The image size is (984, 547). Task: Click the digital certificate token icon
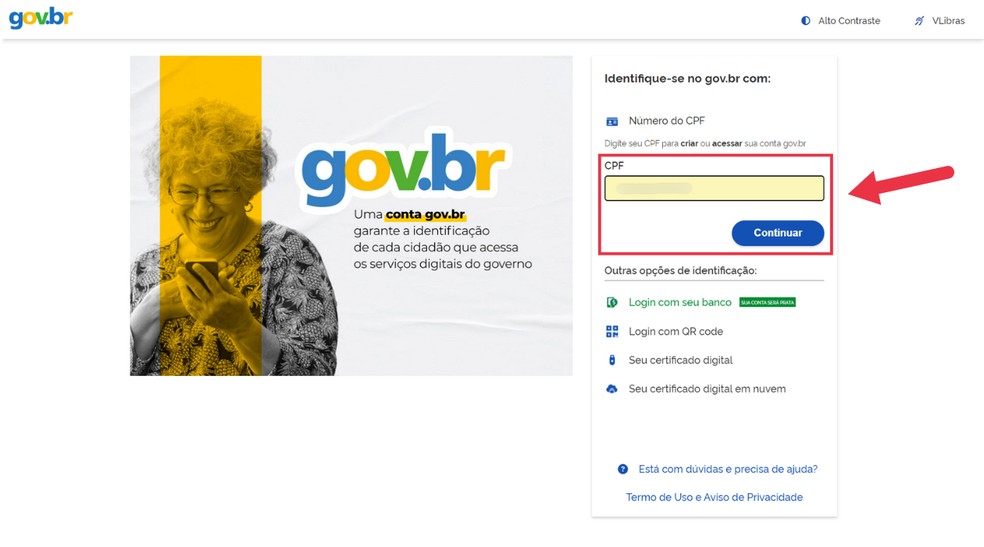pos(612,360)
